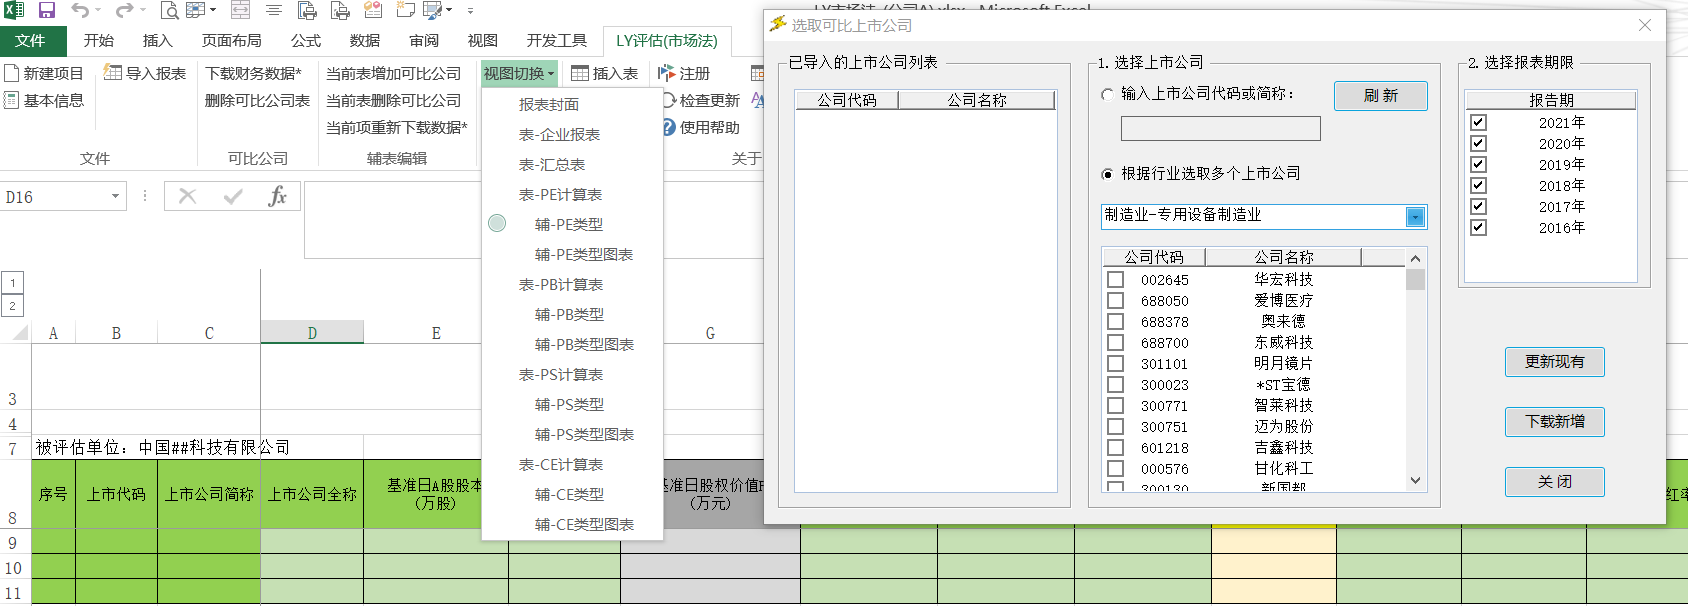
Task: Click the Save icon in quick access toolbar
Action: tap(47, 11)
